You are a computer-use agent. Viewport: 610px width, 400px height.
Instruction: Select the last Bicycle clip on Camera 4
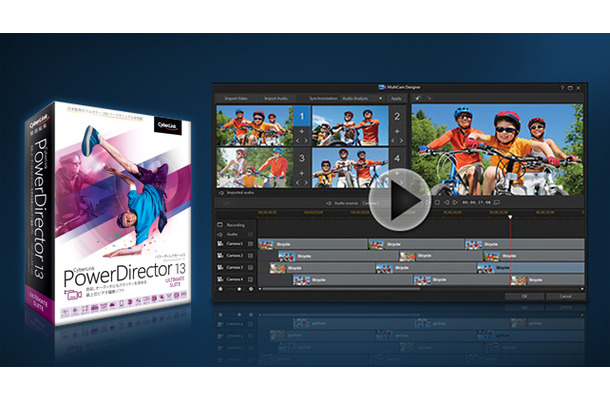(x=547, y=280)
